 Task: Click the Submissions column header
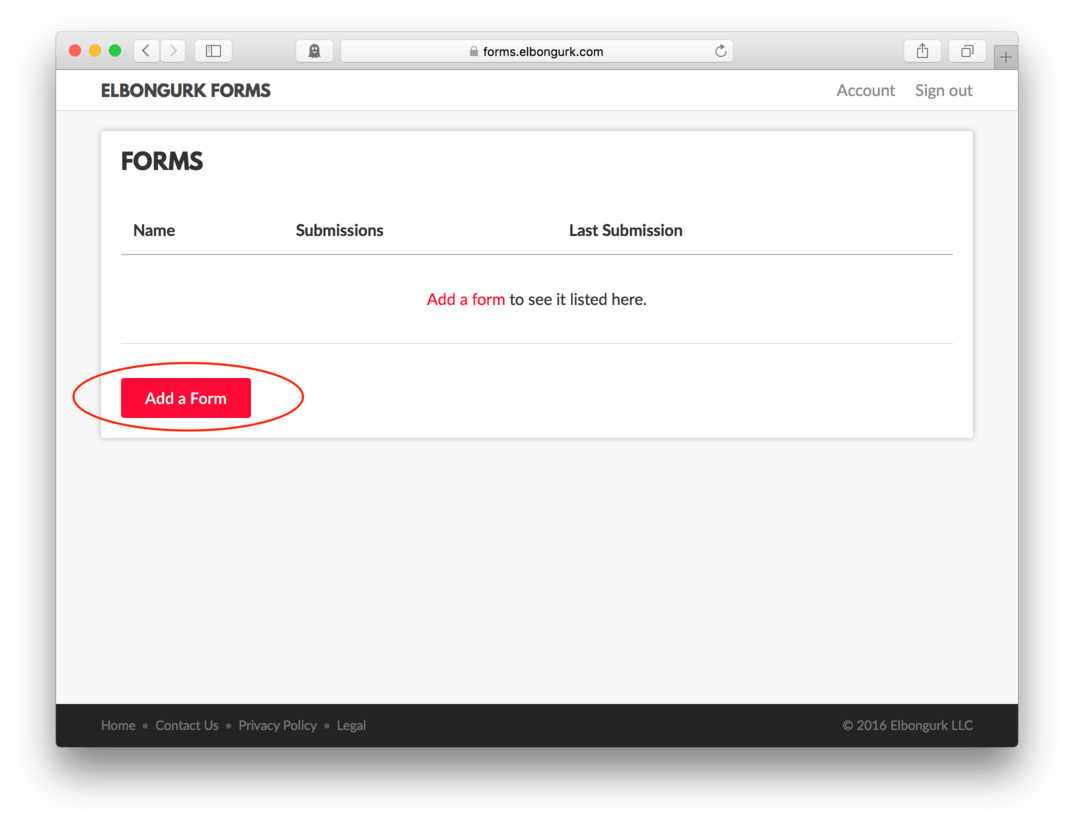pyautogui.click(x=340, y=230)
